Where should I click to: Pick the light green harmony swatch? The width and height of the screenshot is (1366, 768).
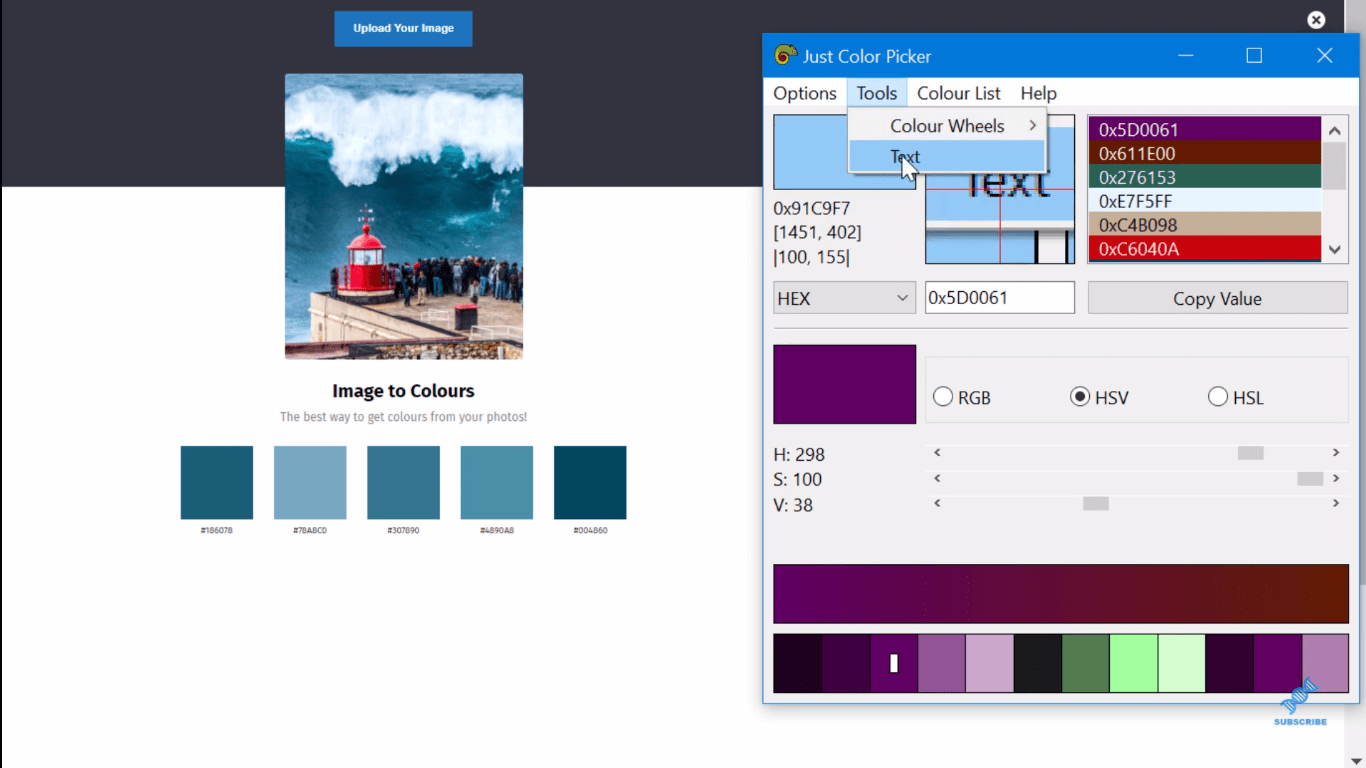pyautogui.click(x=1134, y=663)
